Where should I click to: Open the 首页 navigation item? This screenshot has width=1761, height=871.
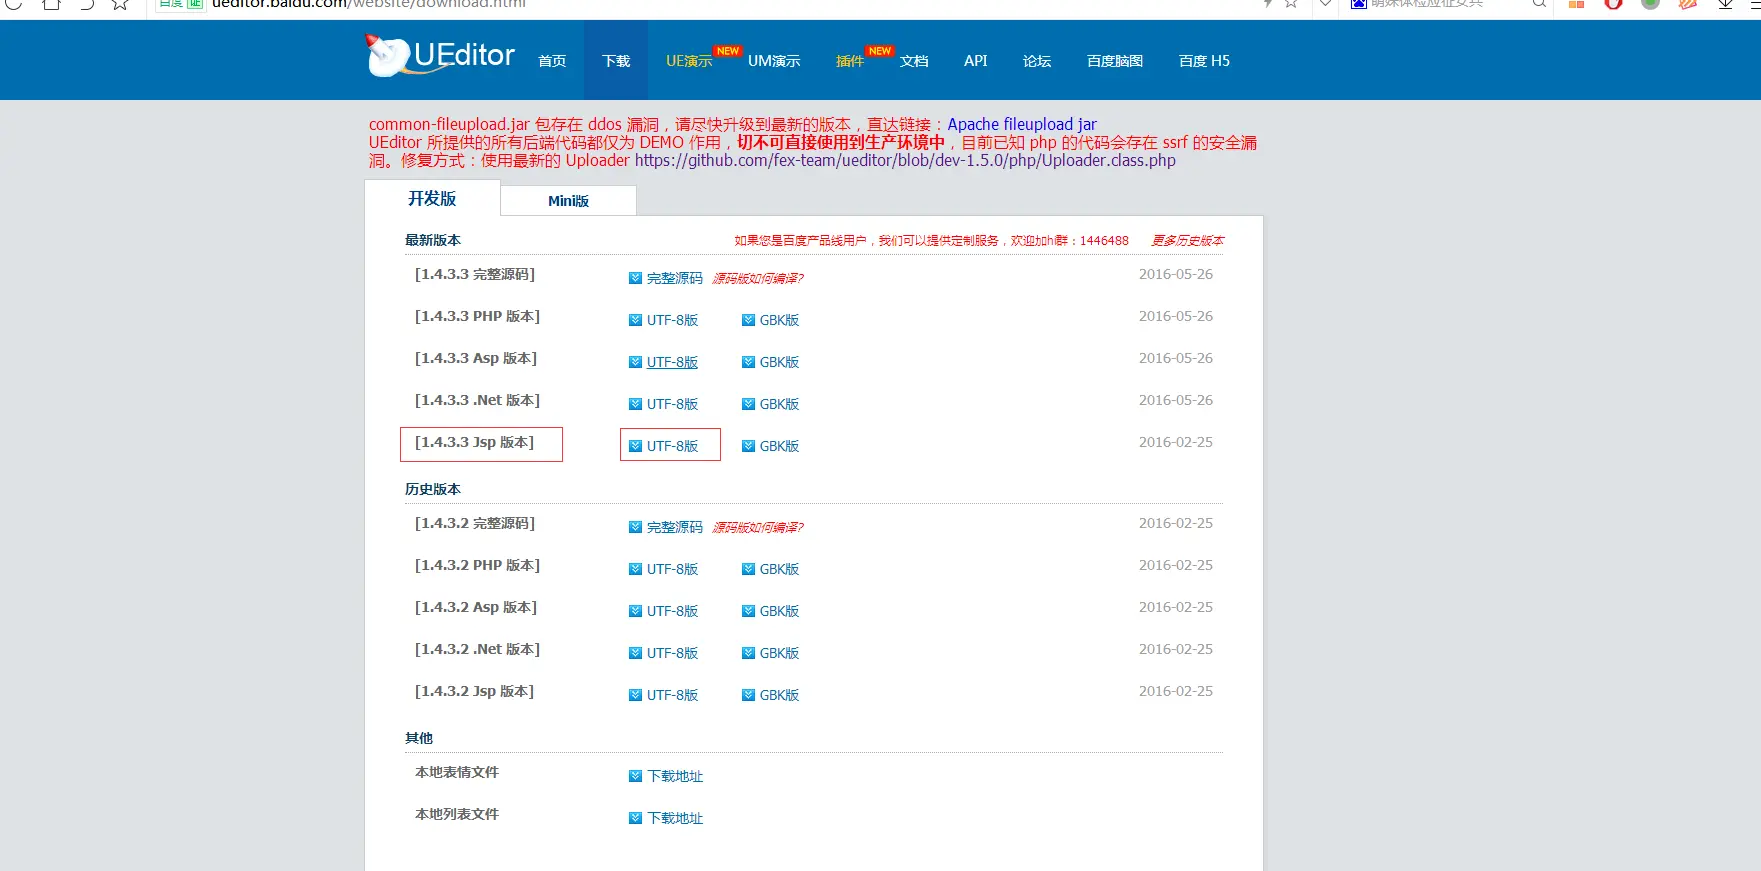552,61
